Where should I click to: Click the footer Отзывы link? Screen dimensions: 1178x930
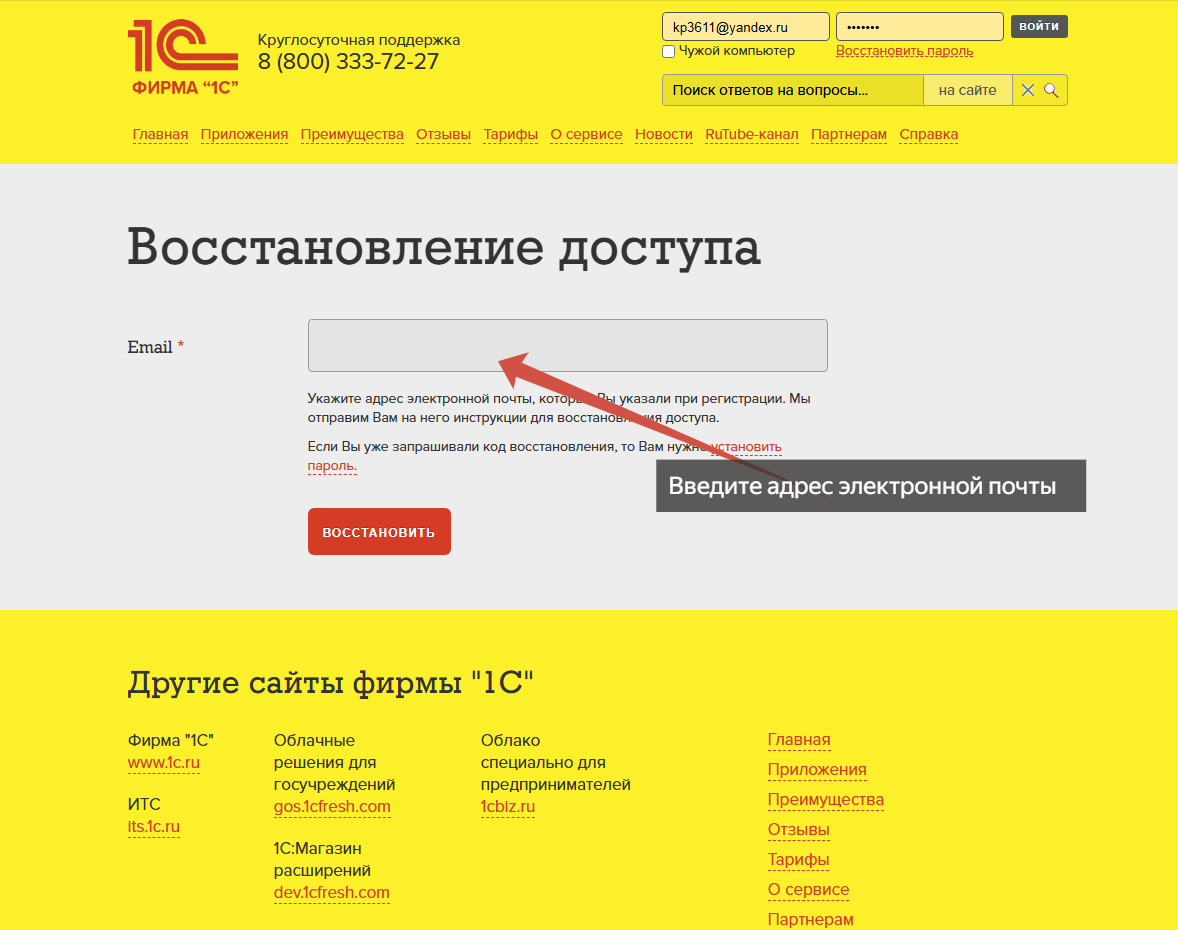[x=799, y=830]
